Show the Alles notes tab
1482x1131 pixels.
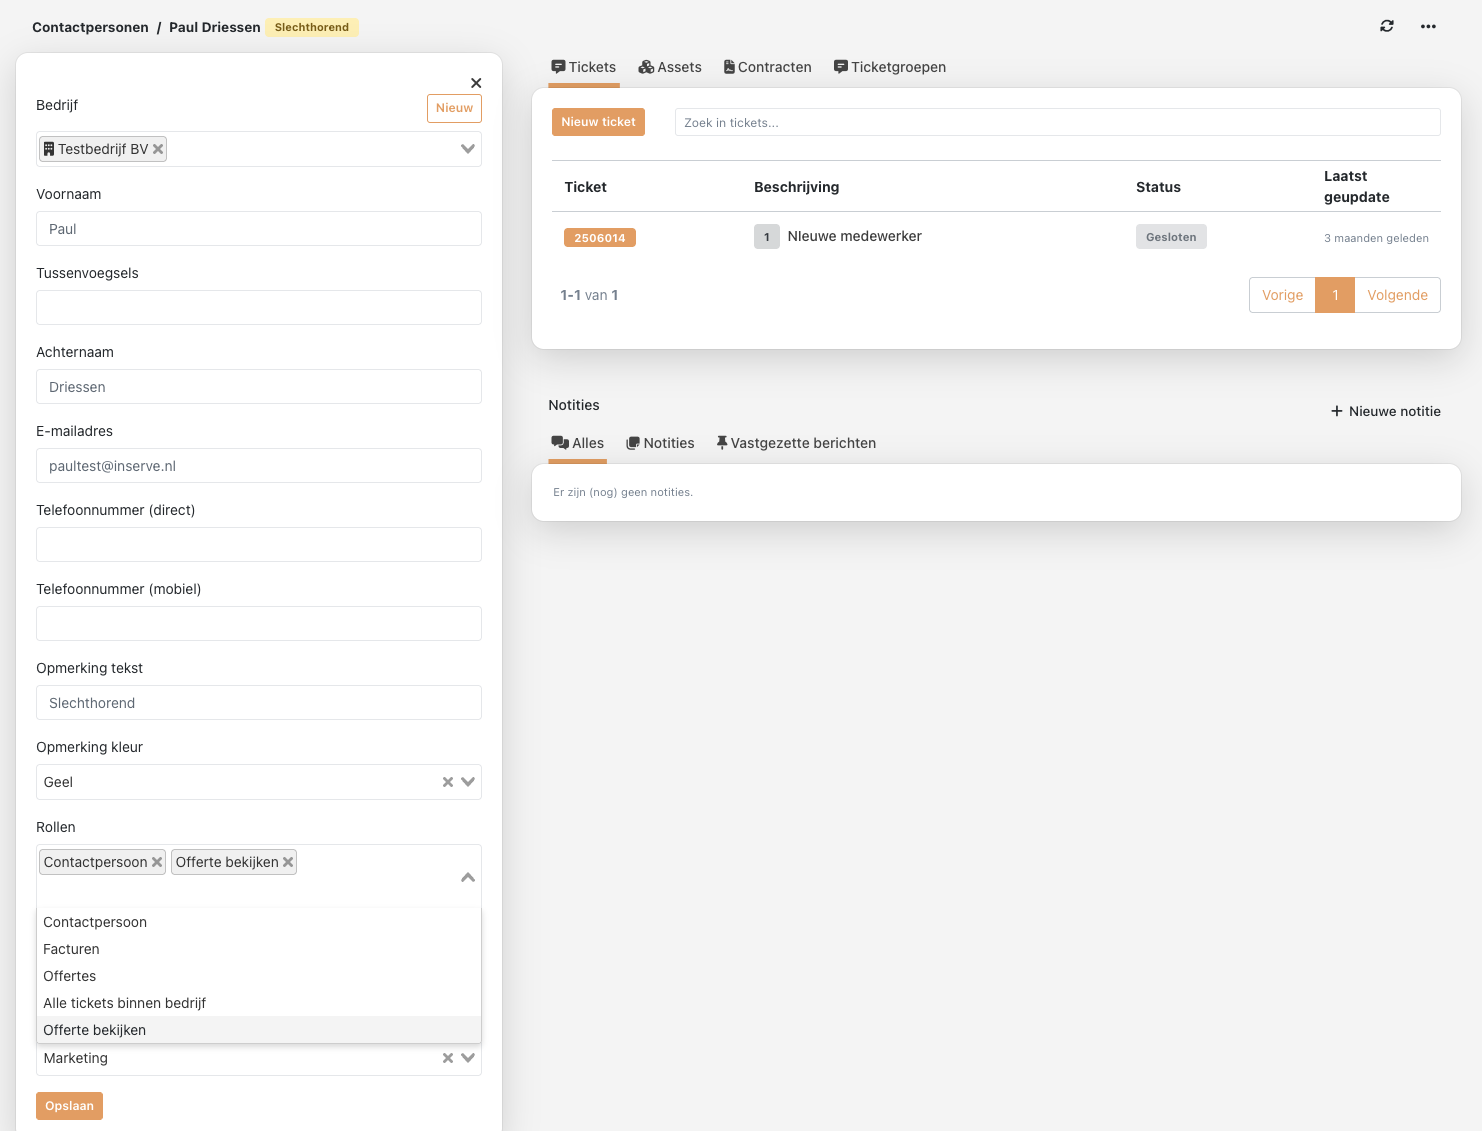pos(578,443)
